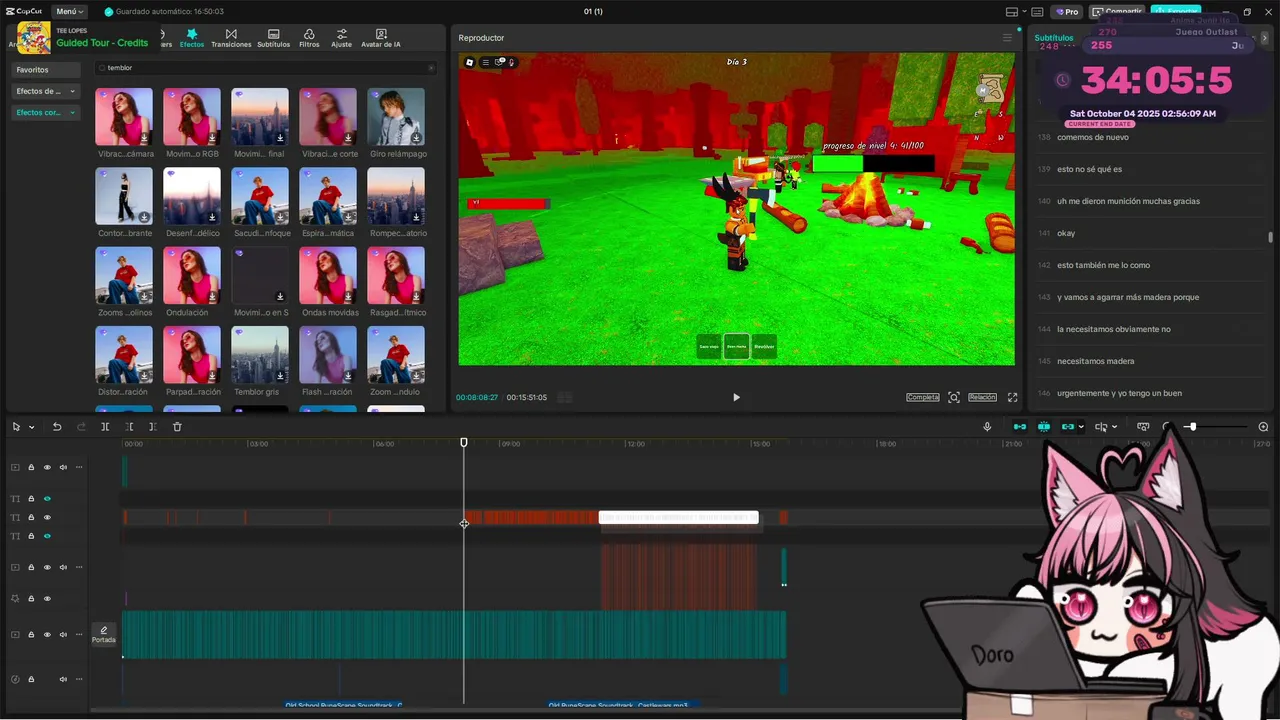Click the voice-over record microphone icon
The height and width of the screenshot is (720, 1280).
(987, 427)
